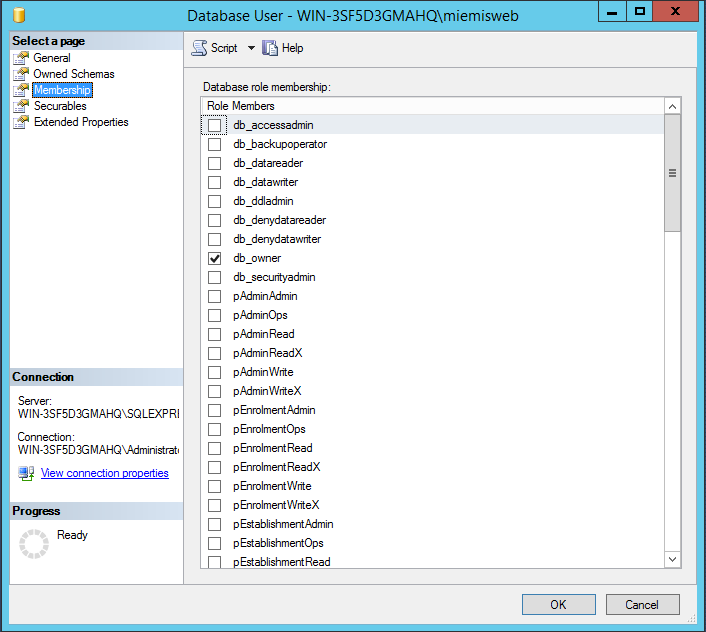This screenshot has width=706, height=632.
Task: Click the Extended Properties page icon
Action: pyautogui.click(x=21, y=122)
